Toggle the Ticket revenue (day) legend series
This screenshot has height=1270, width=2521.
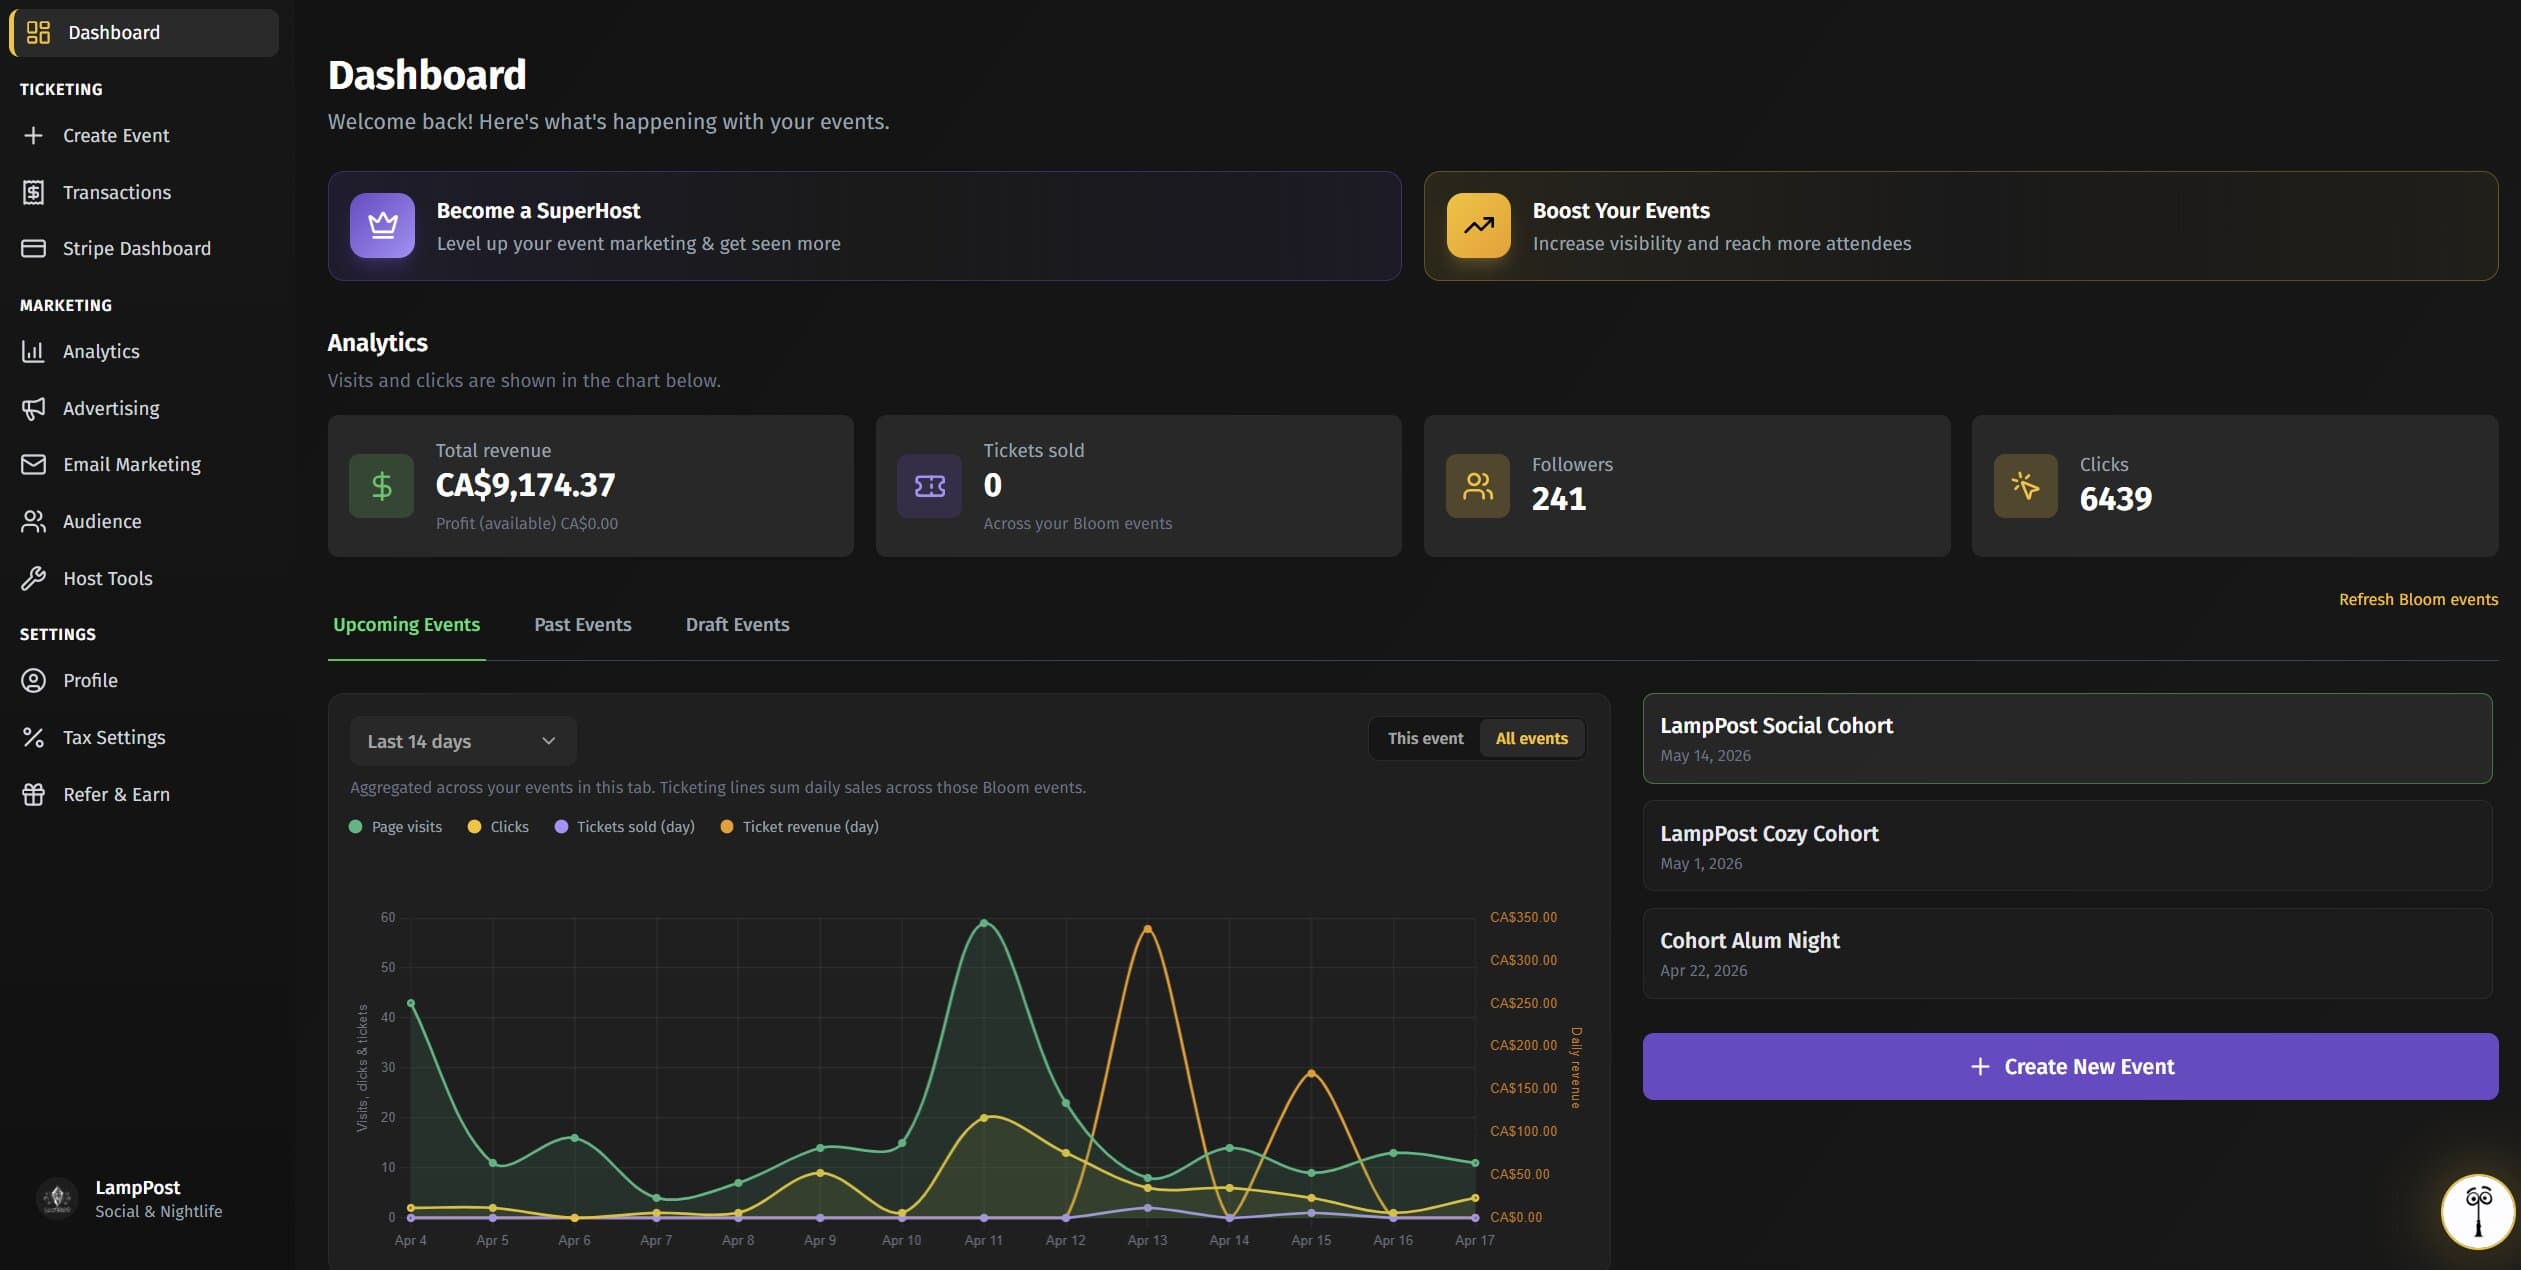799,826
